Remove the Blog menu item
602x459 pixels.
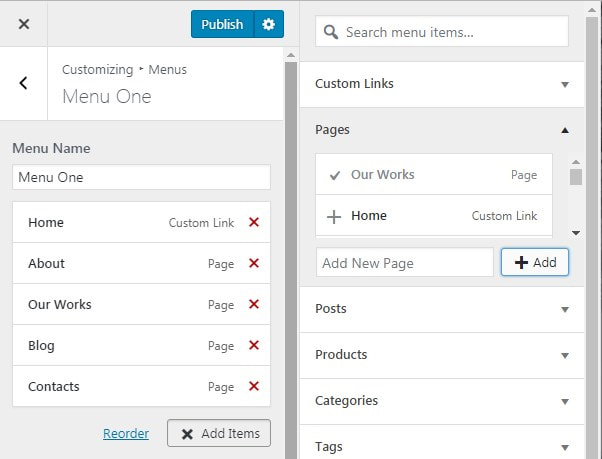[254, 345]
